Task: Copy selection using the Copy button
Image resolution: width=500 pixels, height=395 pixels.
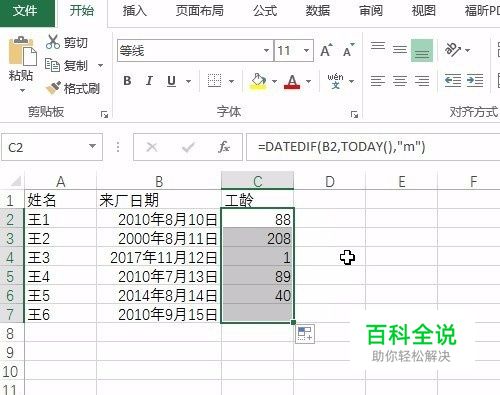Action: tap(67, 65)
